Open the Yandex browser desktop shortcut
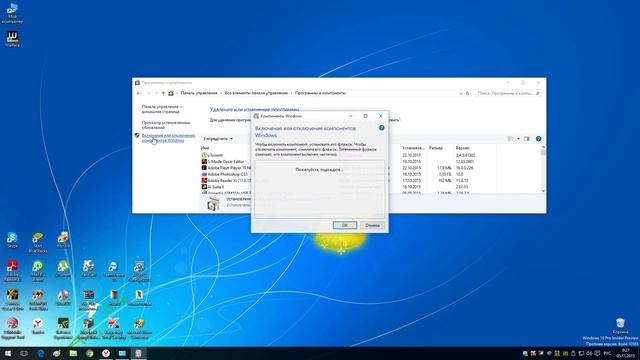Image resolution: width=640 pixels, height=360 pixels. tap(38, 326)
